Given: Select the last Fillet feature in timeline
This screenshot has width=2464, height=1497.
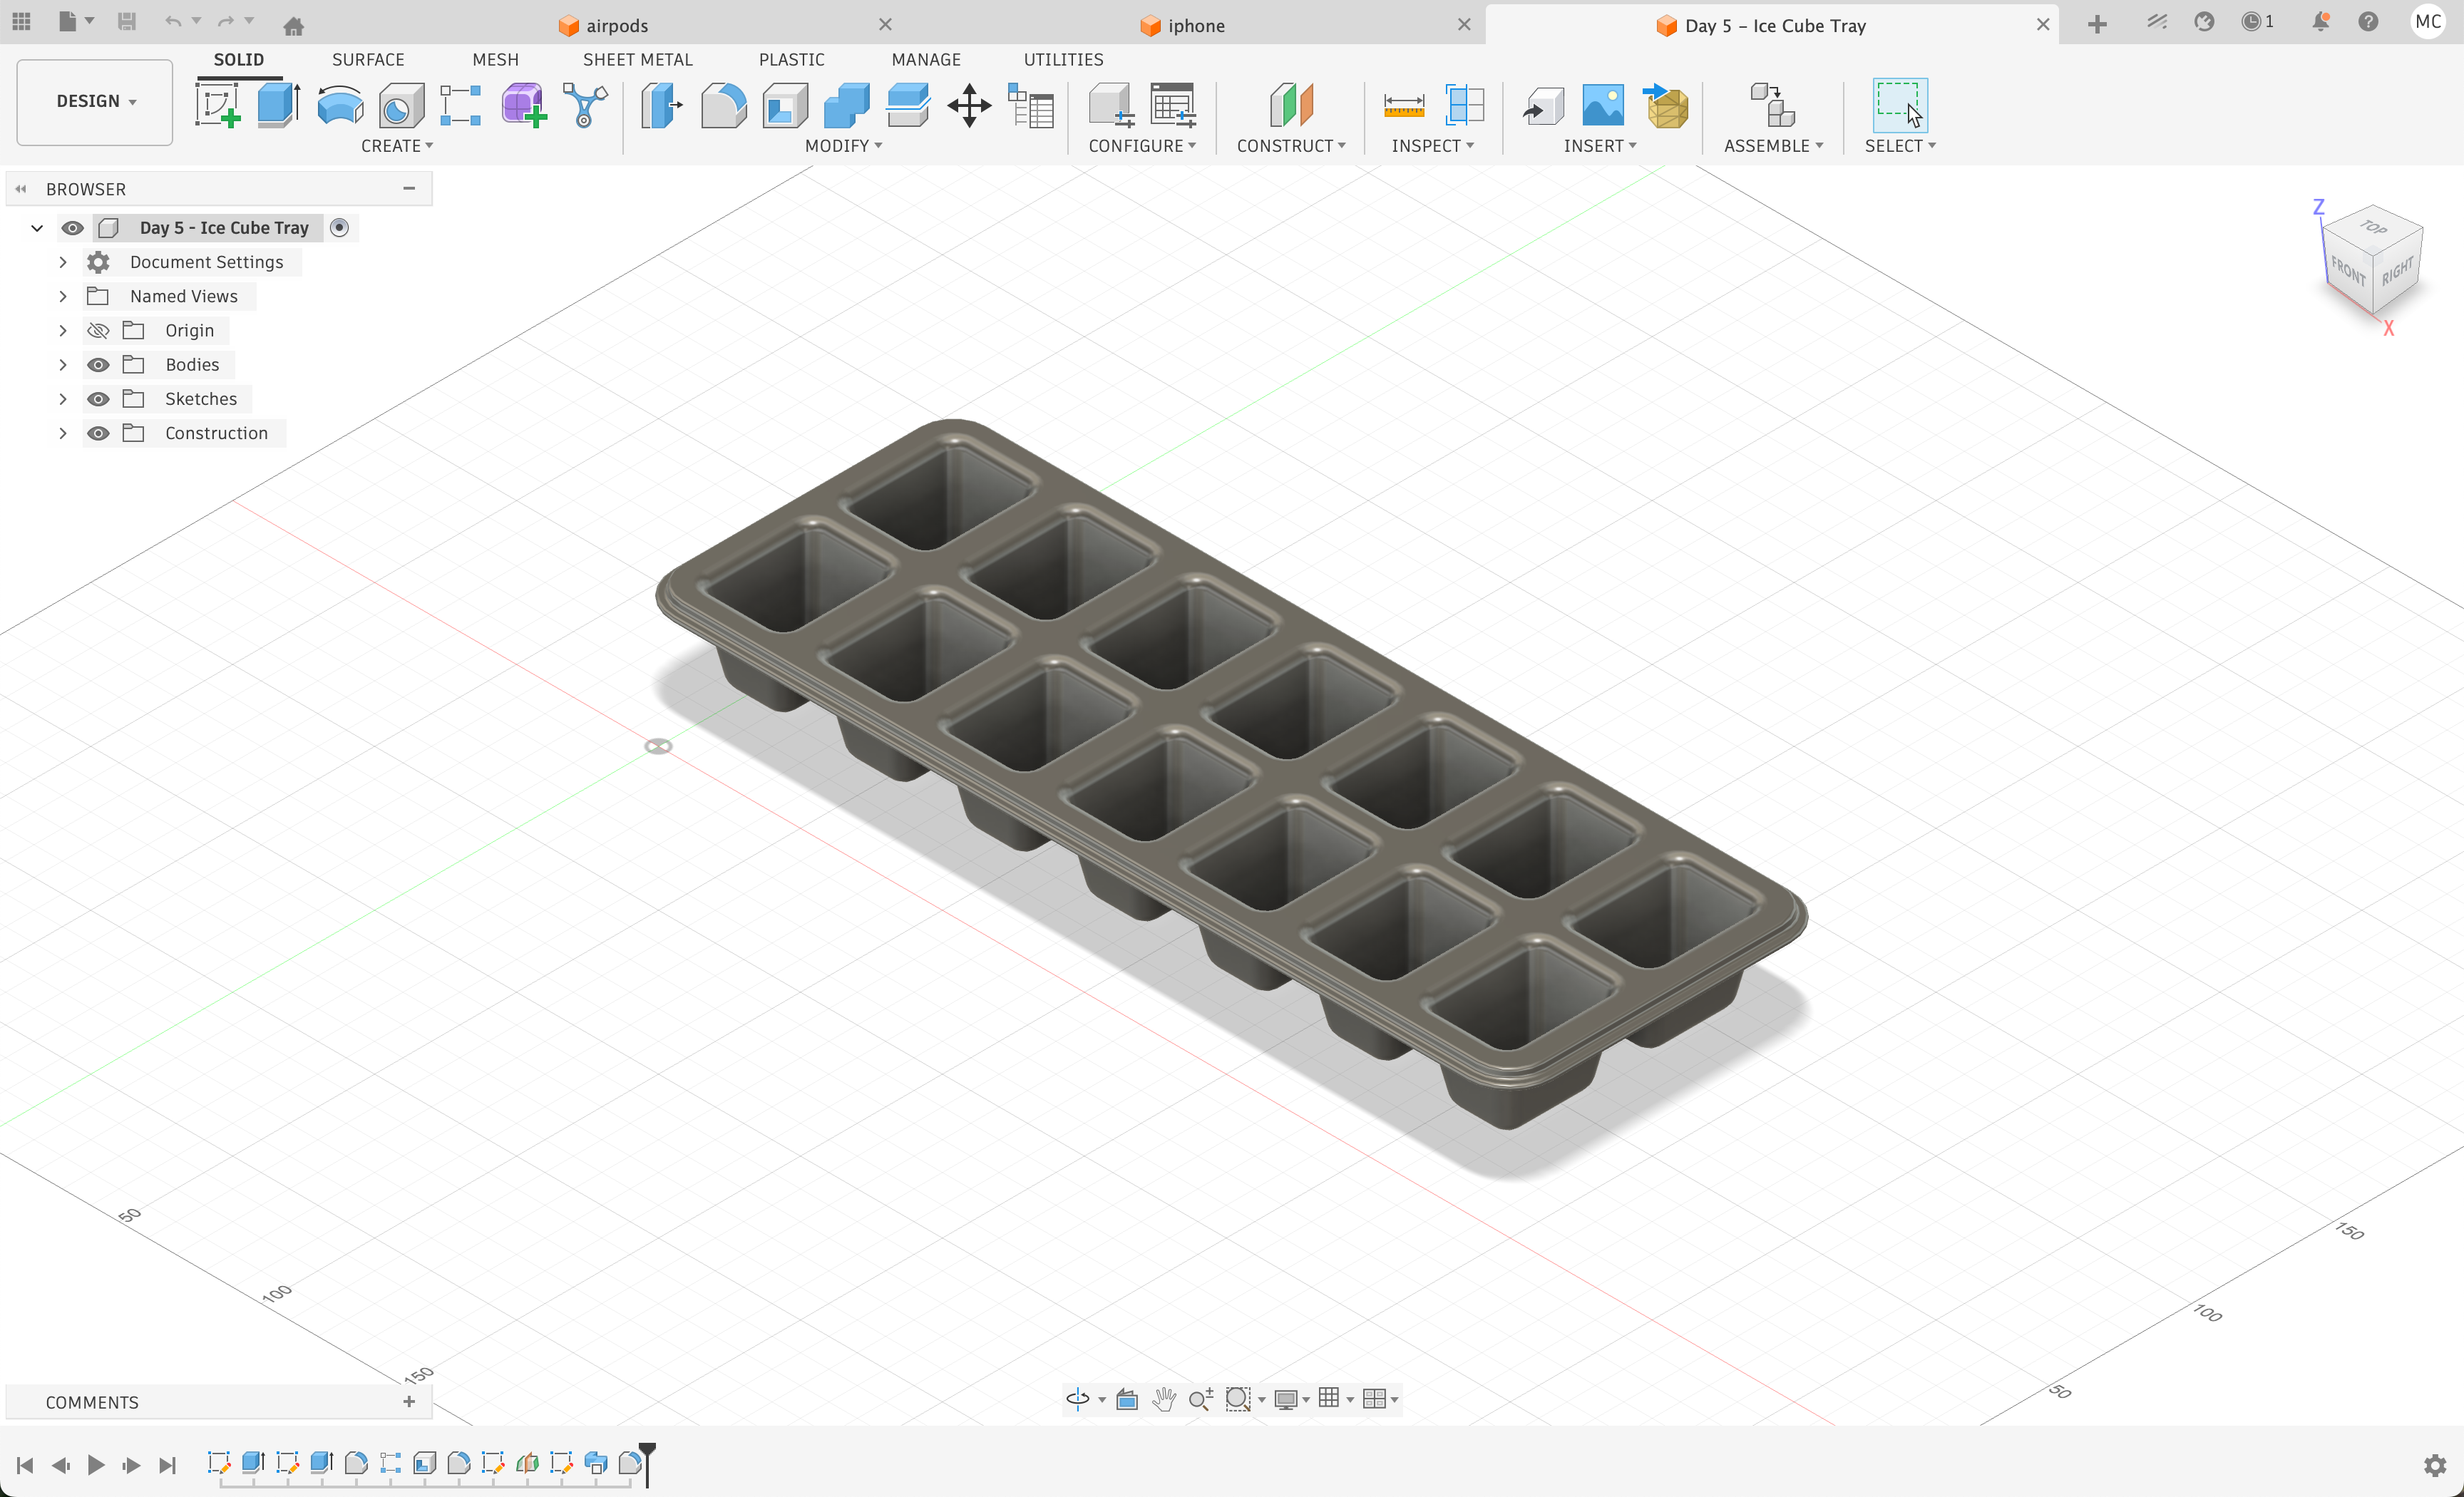Looking at the screenshot, I should [x=630, y=1463].
